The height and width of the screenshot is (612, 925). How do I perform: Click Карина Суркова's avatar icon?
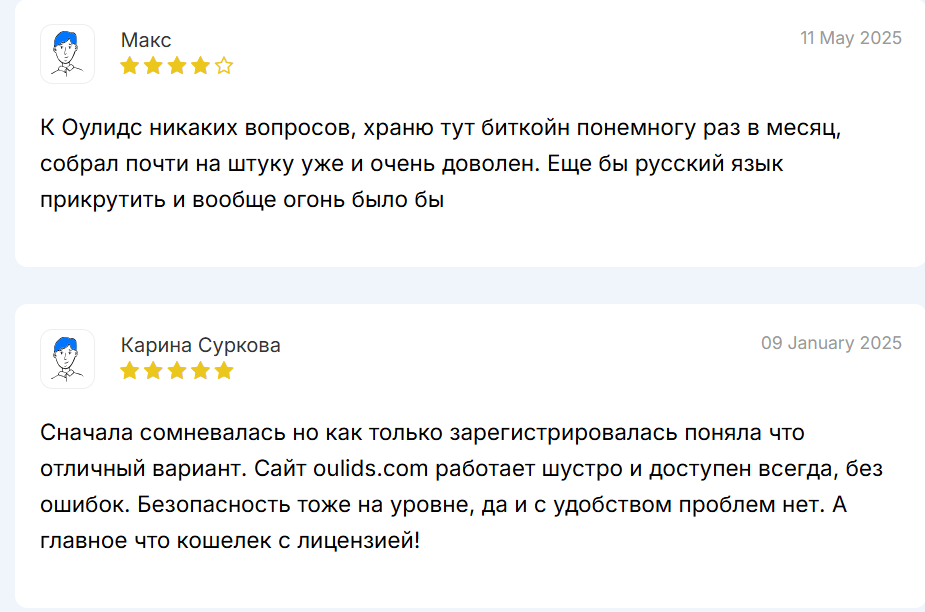click(x=67, y=359)
